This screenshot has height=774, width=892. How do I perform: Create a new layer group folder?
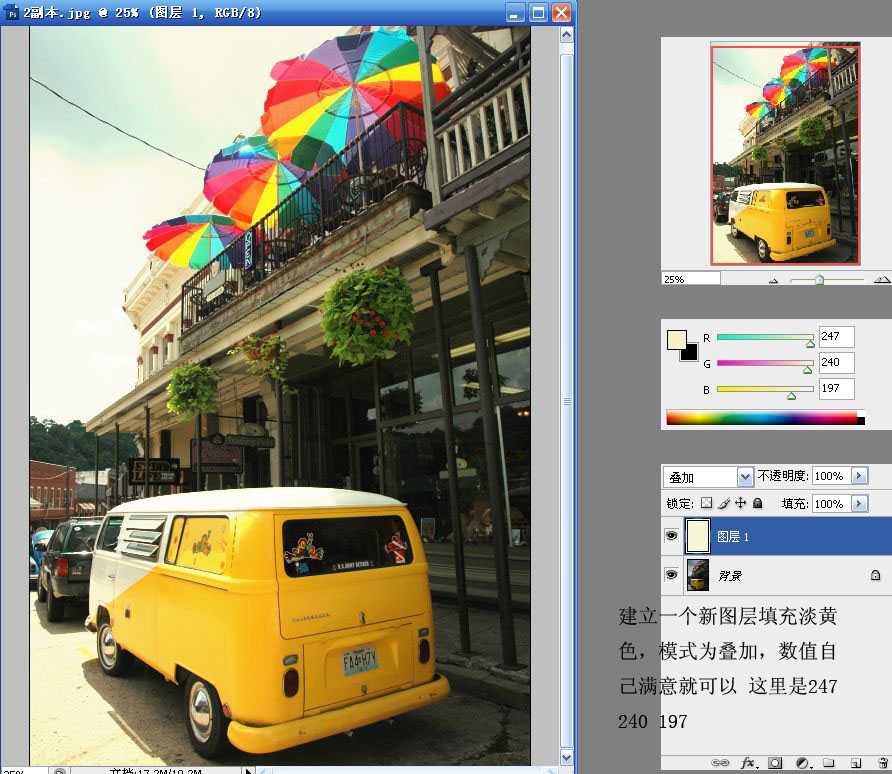click(828, 763)
